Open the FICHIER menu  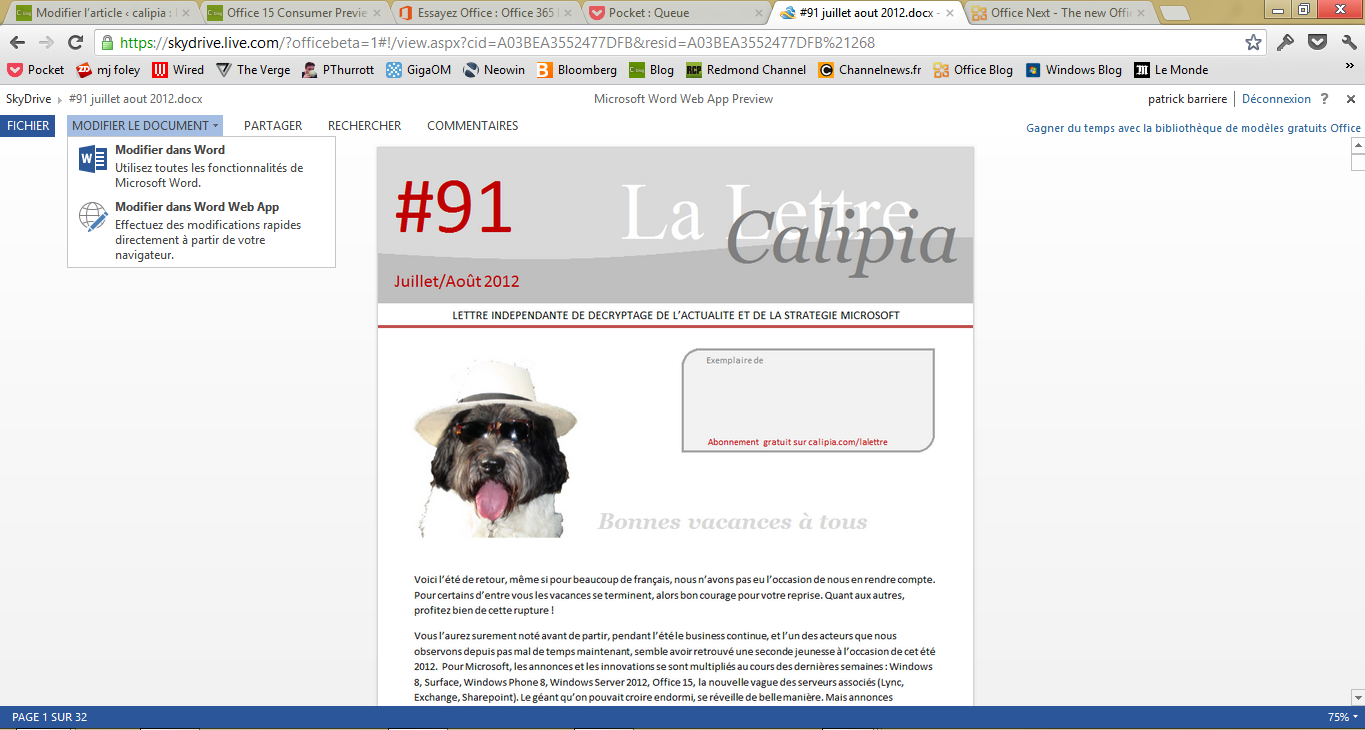point(28,126)
